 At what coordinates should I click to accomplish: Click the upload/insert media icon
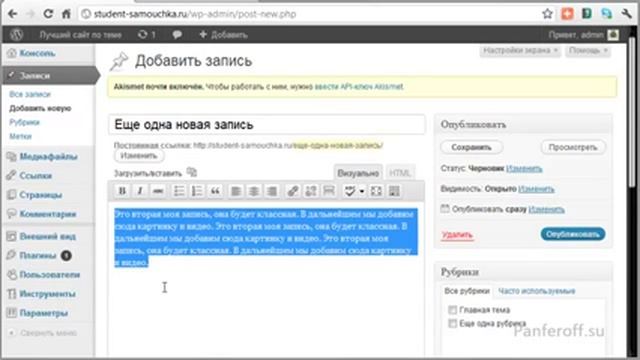pyautogui.click(x=191, y=172)
